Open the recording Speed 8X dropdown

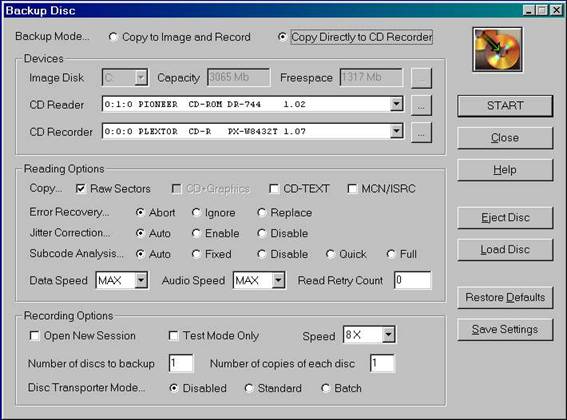[x=388, y=335]
